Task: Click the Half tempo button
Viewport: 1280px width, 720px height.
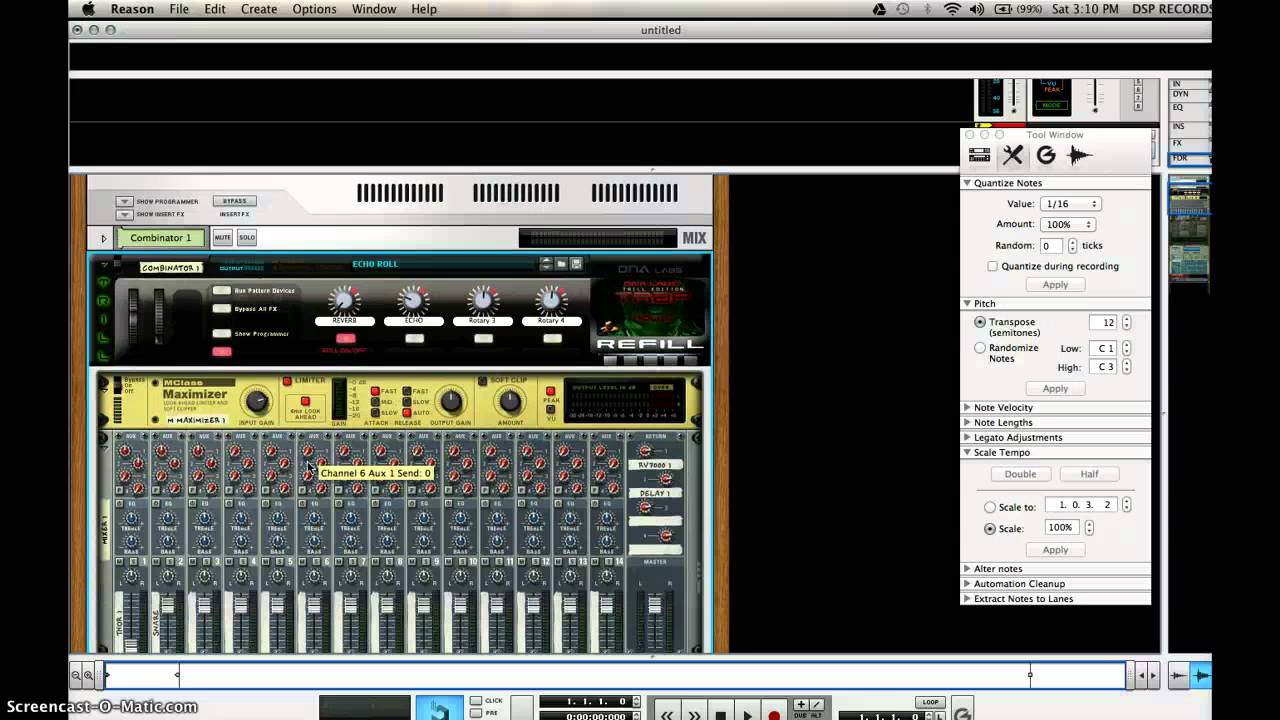Action: 1089,474
